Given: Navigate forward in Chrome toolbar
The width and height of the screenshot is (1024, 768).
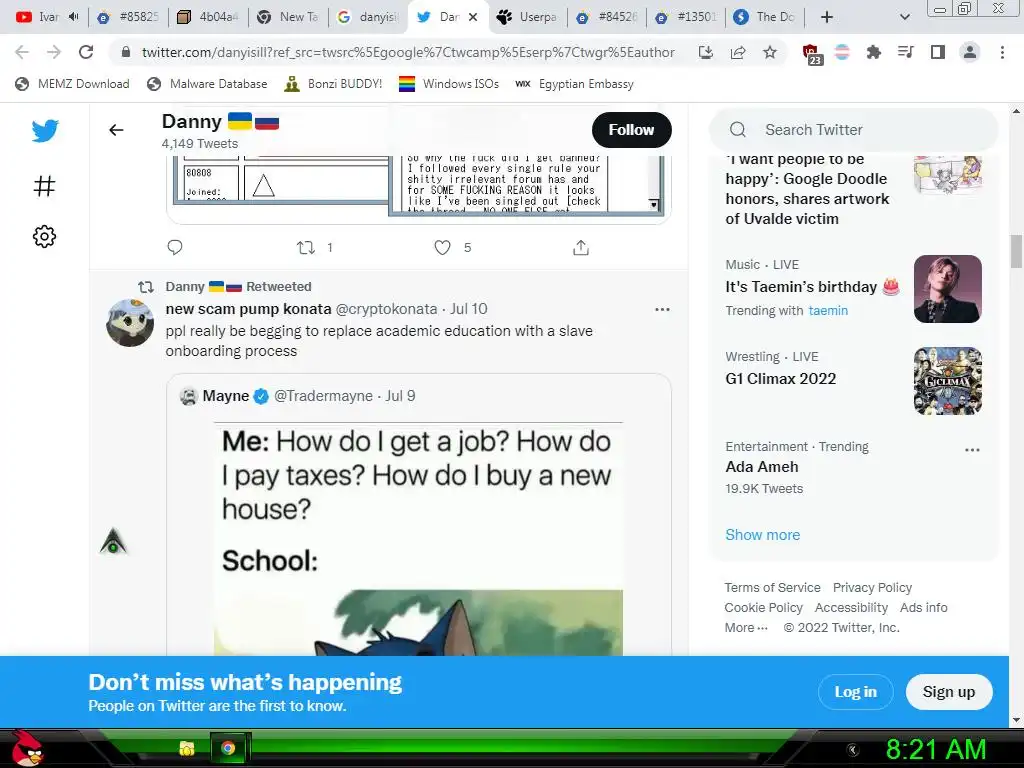Looking at the screenshot, I should 54,52.
